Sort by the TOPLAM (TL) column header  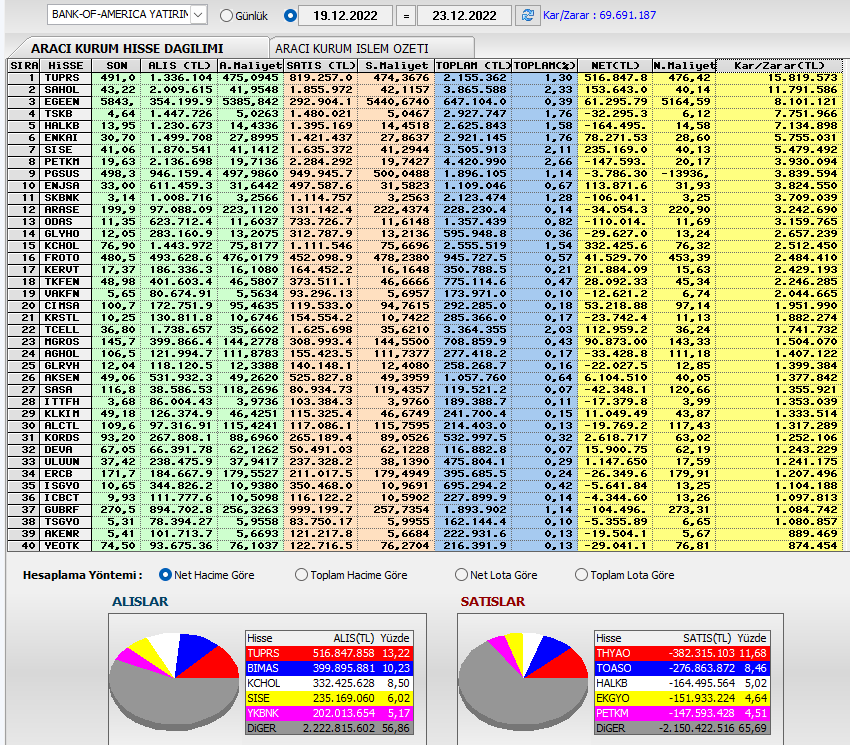(473, 66)
